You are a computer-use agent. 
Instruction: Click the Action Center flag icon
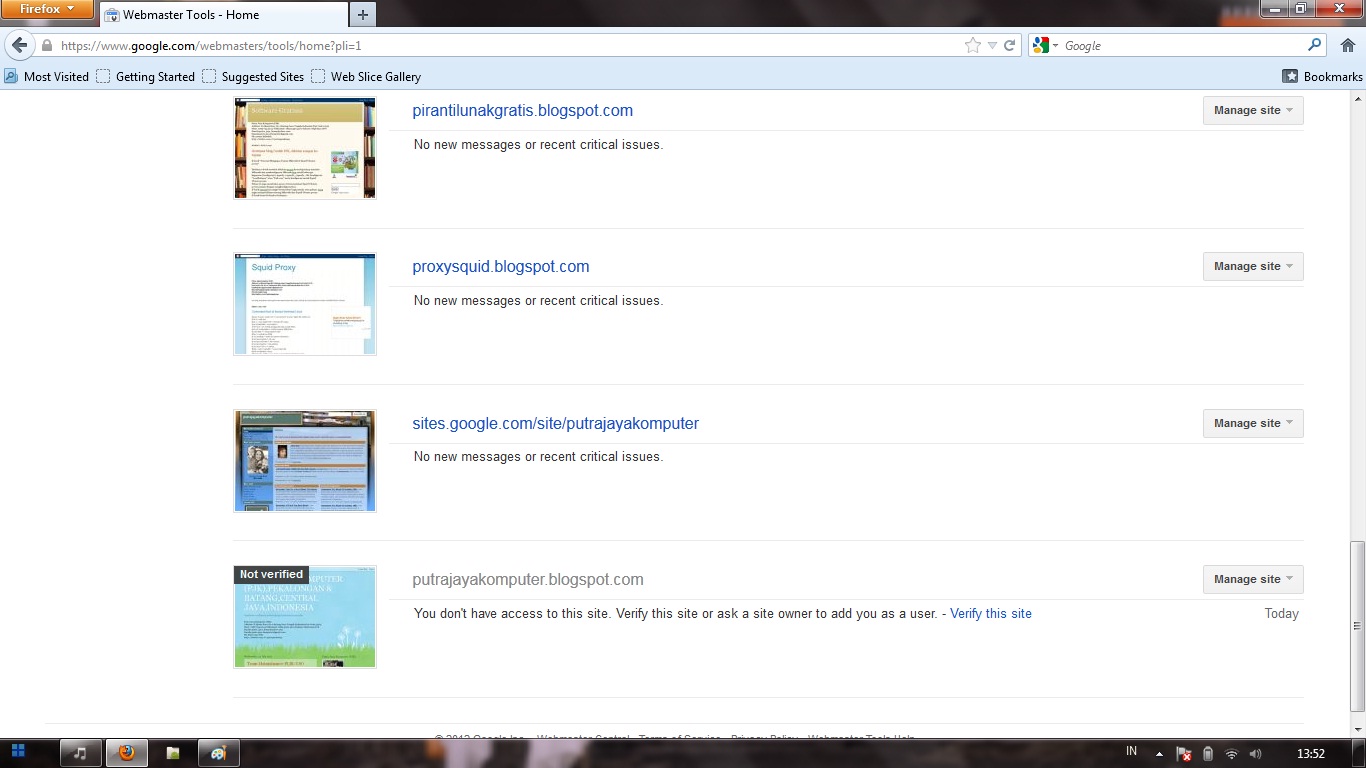tap(1183, 754)
